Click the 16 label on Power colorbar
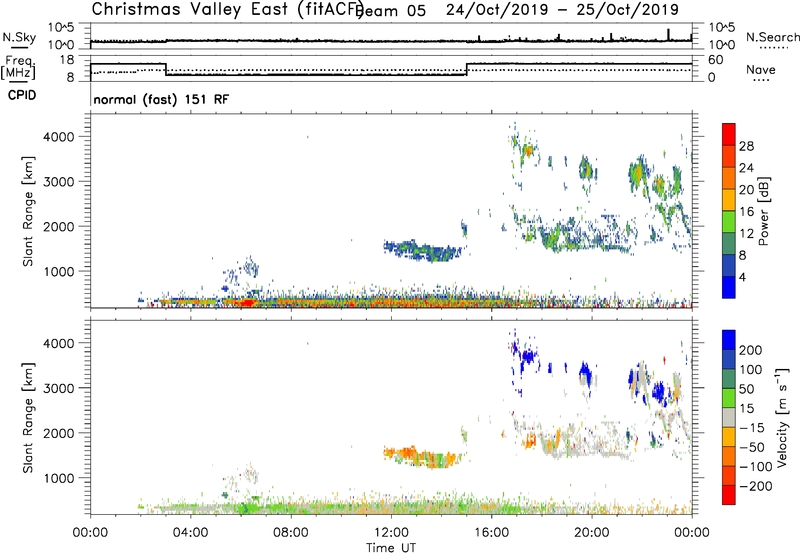The height and width of the screenshot is (554, 800). 746,212
